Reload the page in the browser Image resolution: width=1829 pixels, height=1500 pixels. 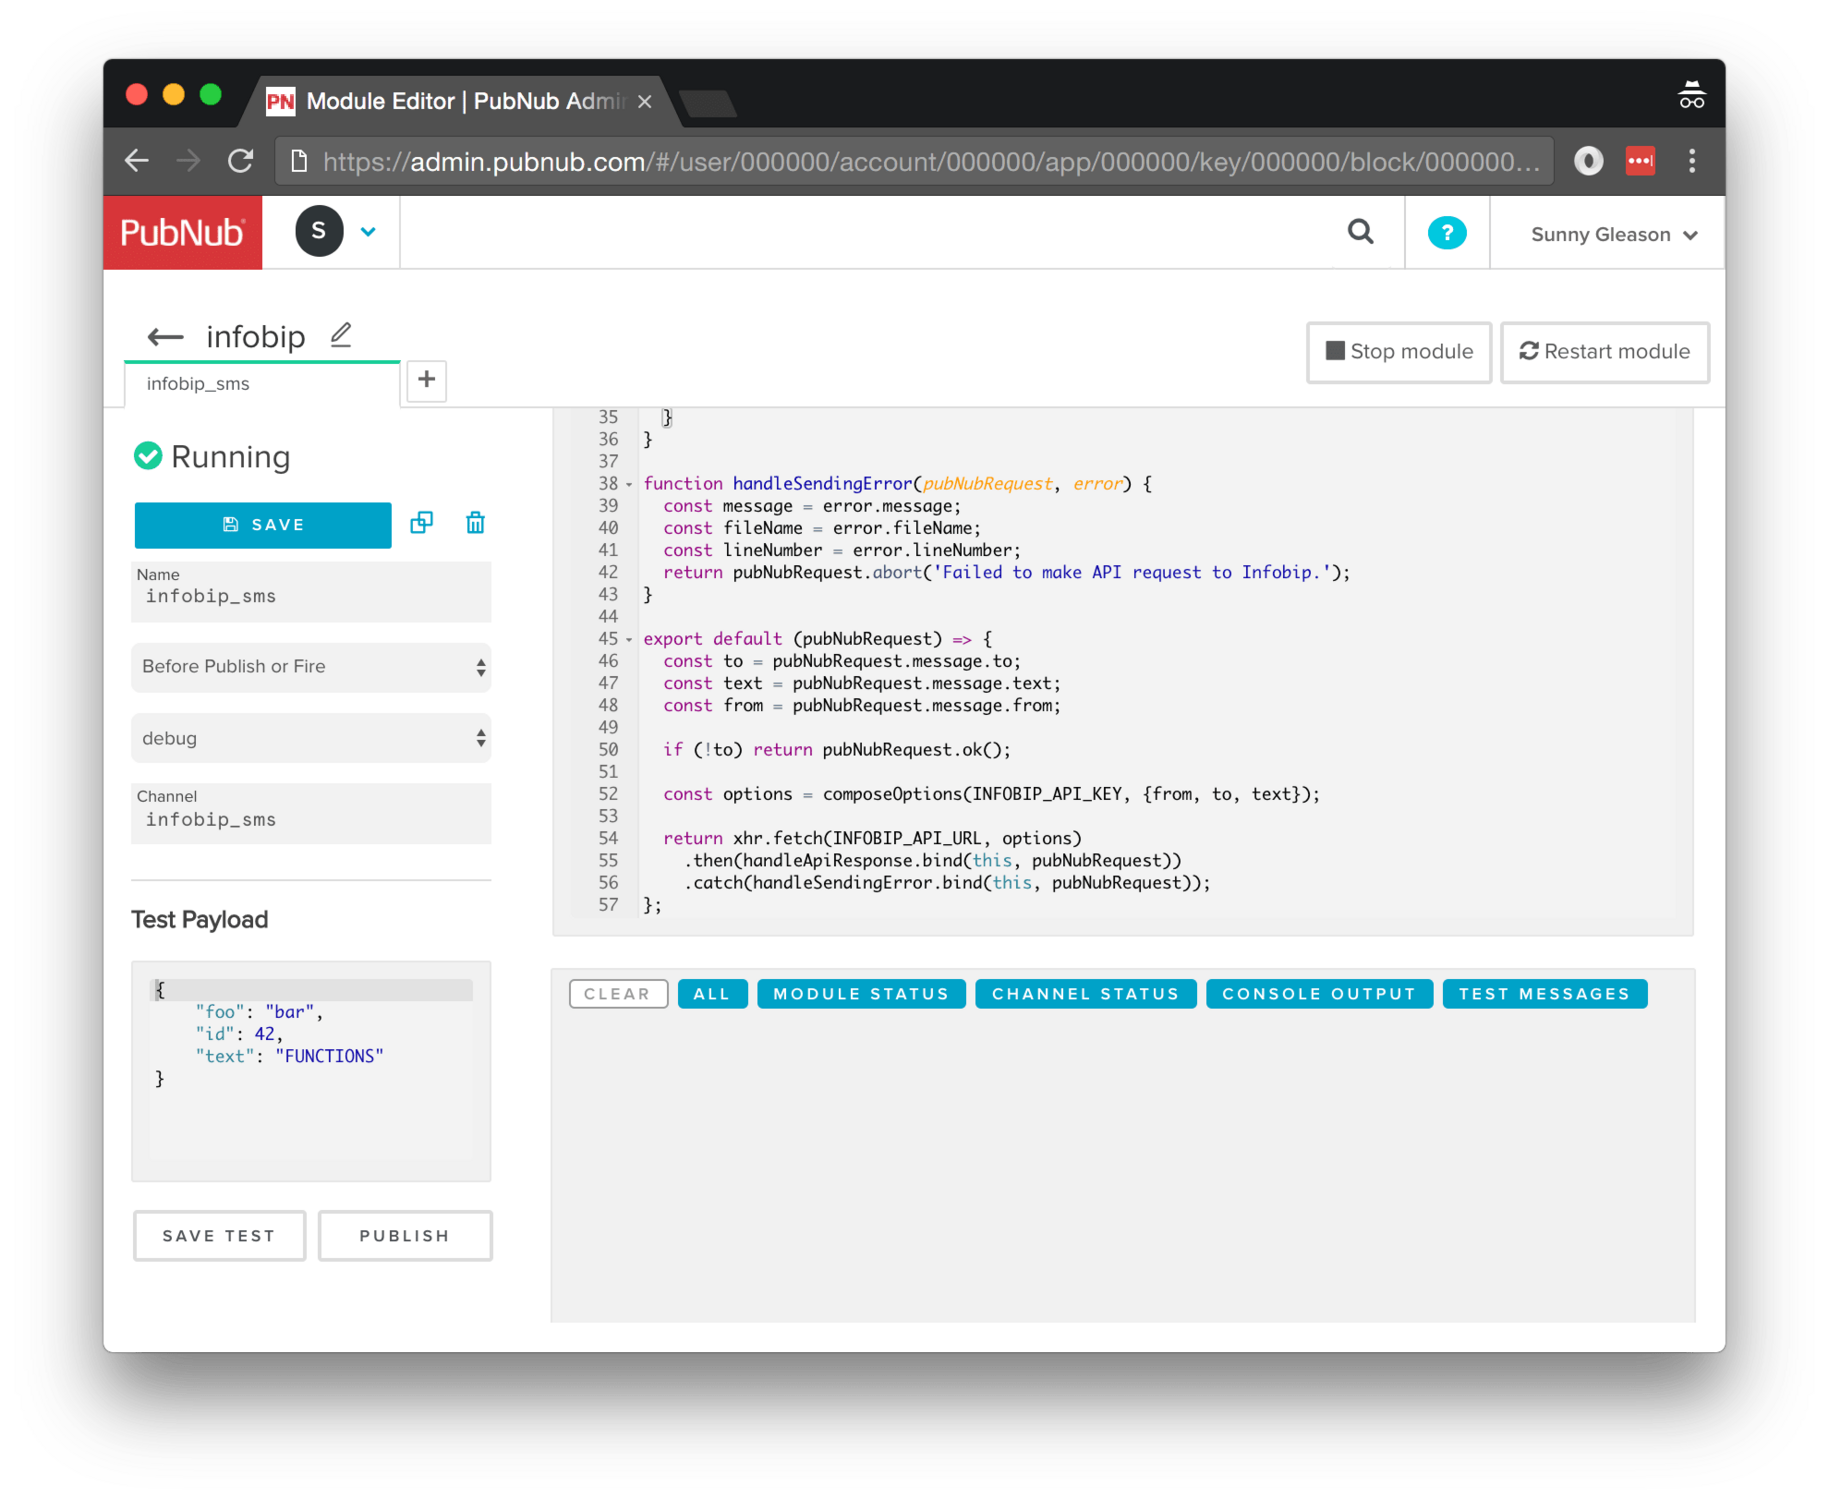(240, 161)
